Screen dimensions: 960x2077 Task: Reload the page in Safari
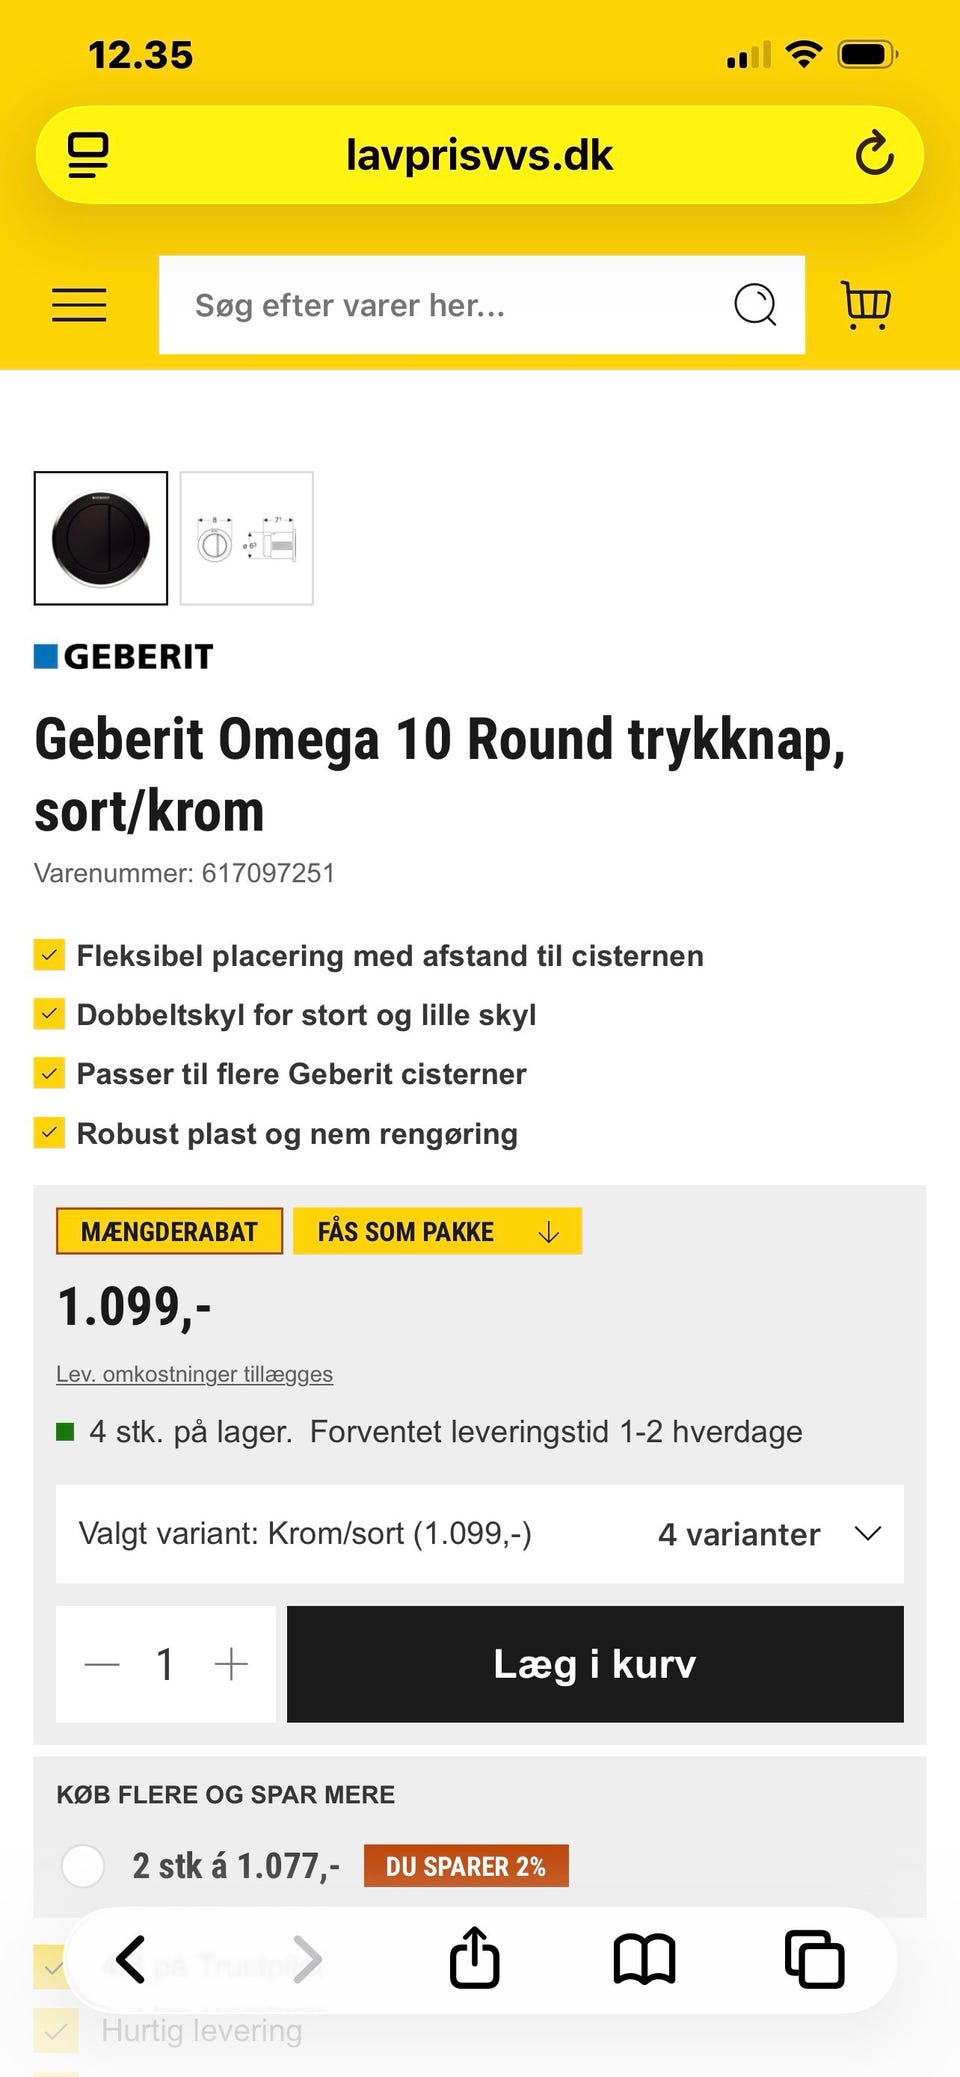(x=874, y=154)
